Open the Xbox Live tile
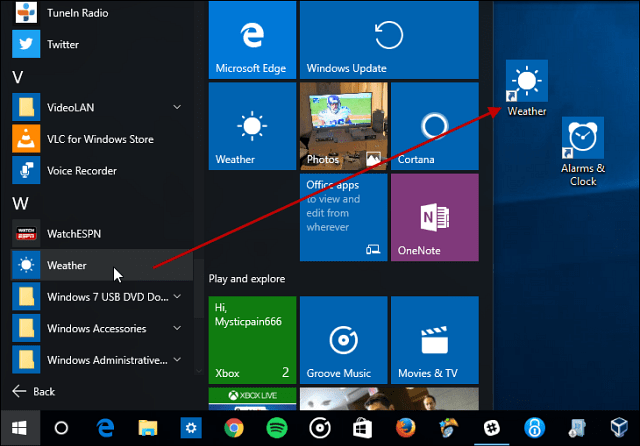This screenshot has height=446, width=640. click(x=252, y=399)
